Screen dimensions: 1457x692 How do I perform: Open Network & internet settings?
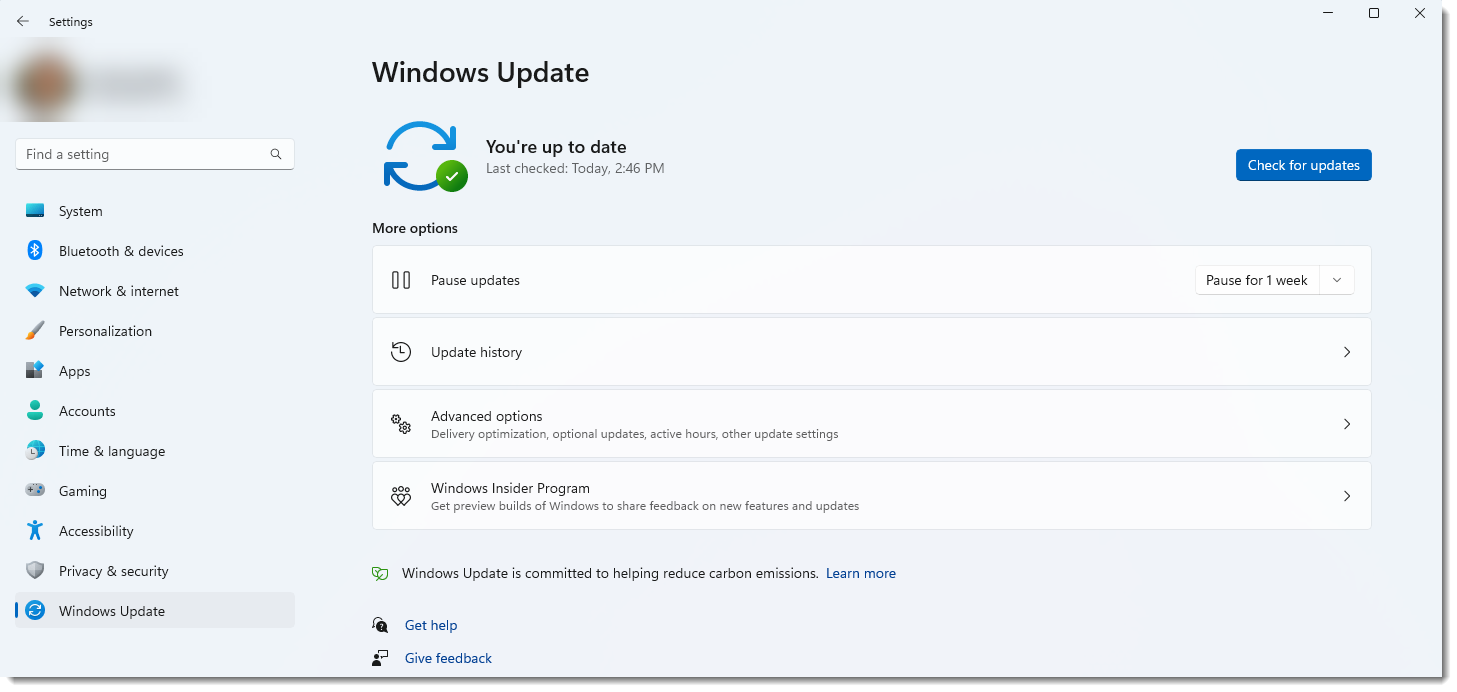point(155,291)
